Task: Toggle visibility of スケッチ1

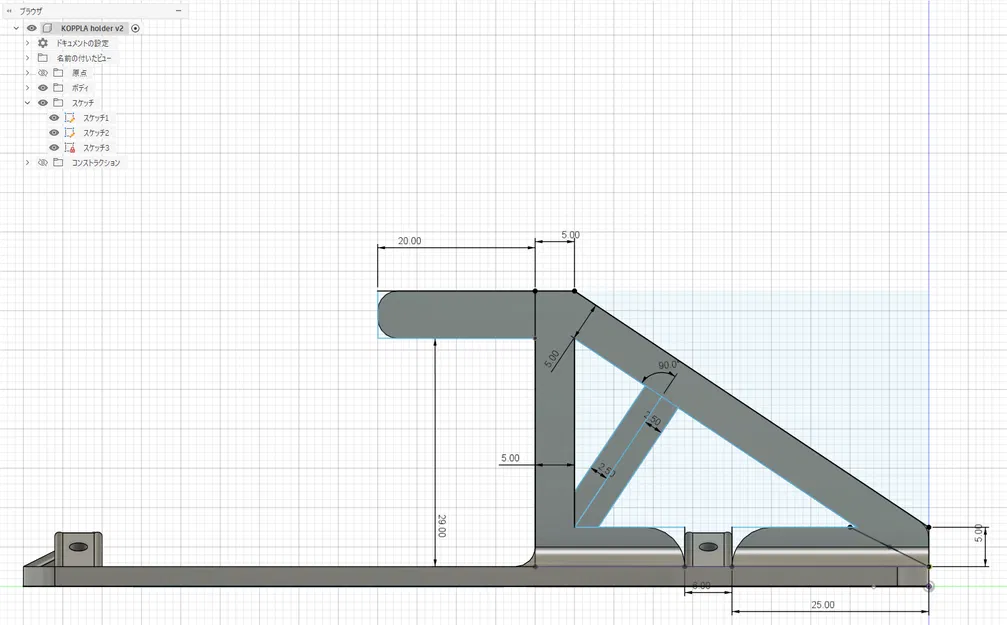Action: pyautogui.click(x=53, y=118)
